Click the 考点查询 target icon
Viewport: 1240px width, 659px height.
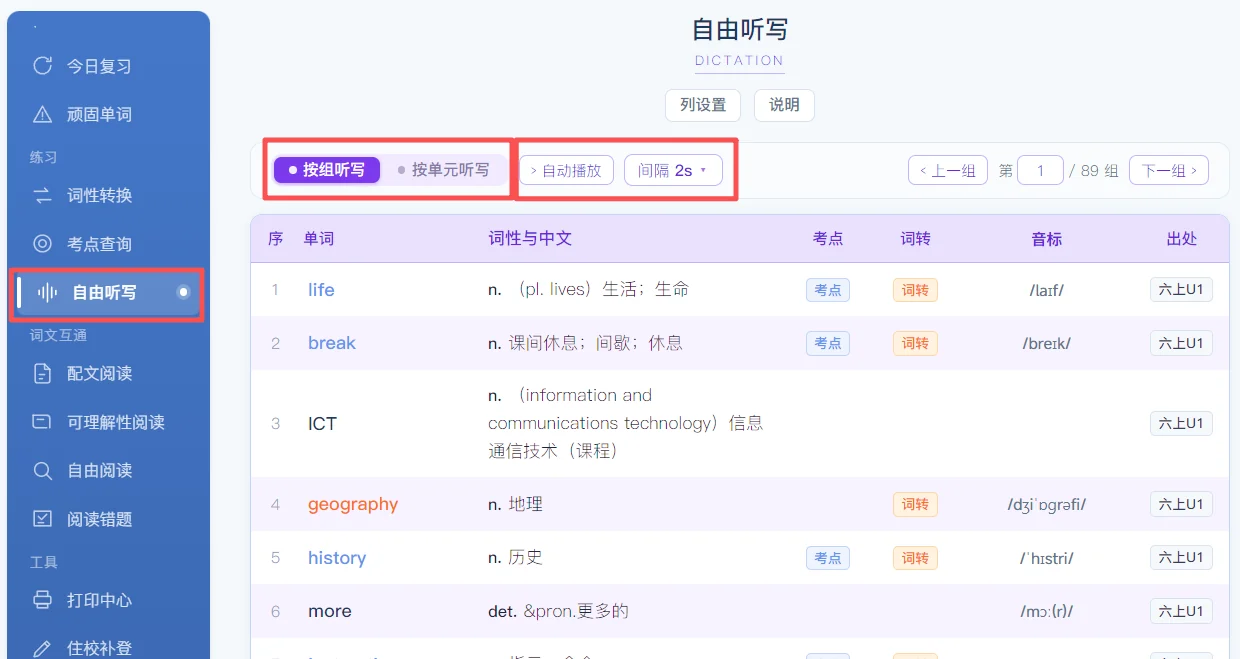(42, 244)
